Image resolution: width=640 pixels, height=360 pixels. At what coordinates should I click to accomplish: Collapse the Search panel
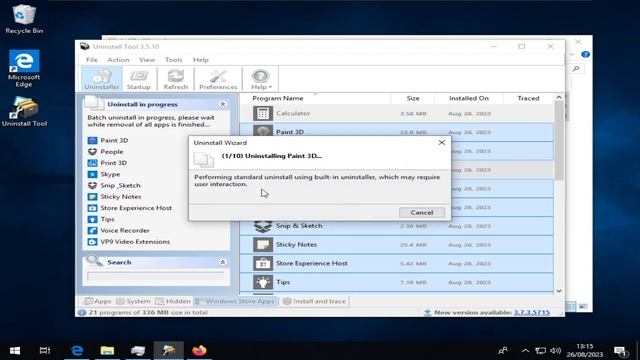tap(223, 262)
